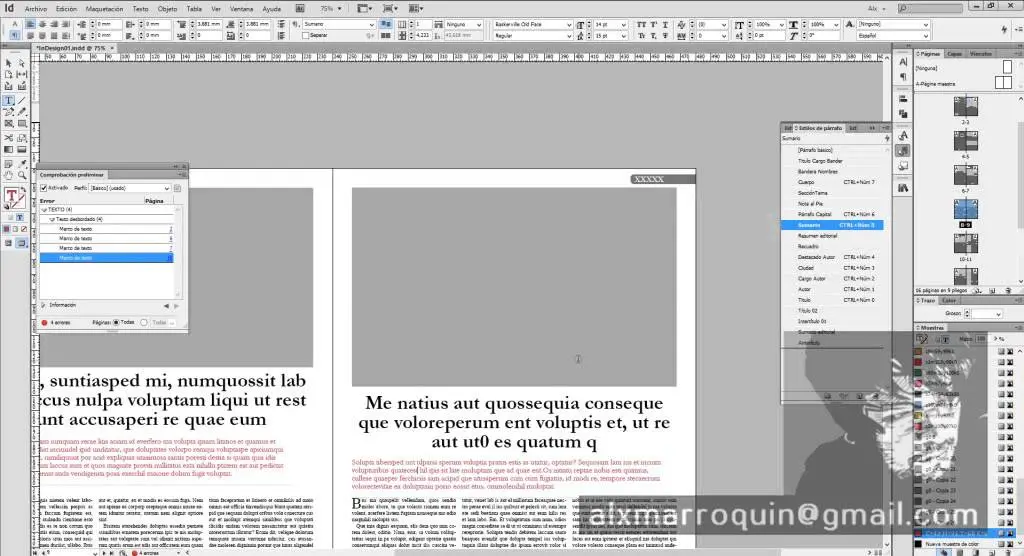This screenshot has width=1024, height=556.
Task: Expand the Información section
Action: pos(44,305)
